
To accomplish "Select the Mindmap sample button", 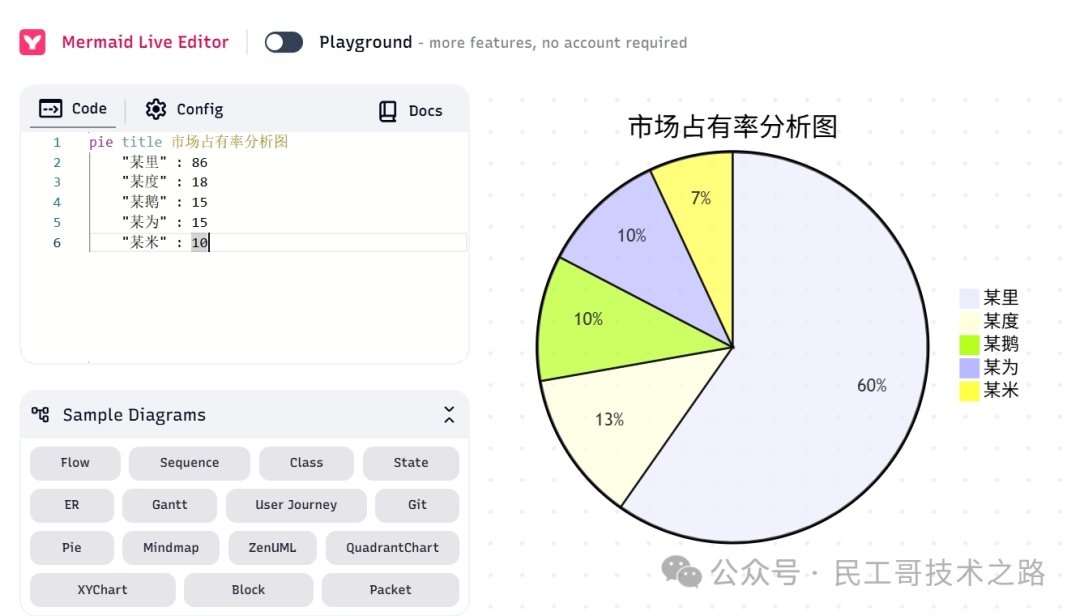I will click(171, 548).
